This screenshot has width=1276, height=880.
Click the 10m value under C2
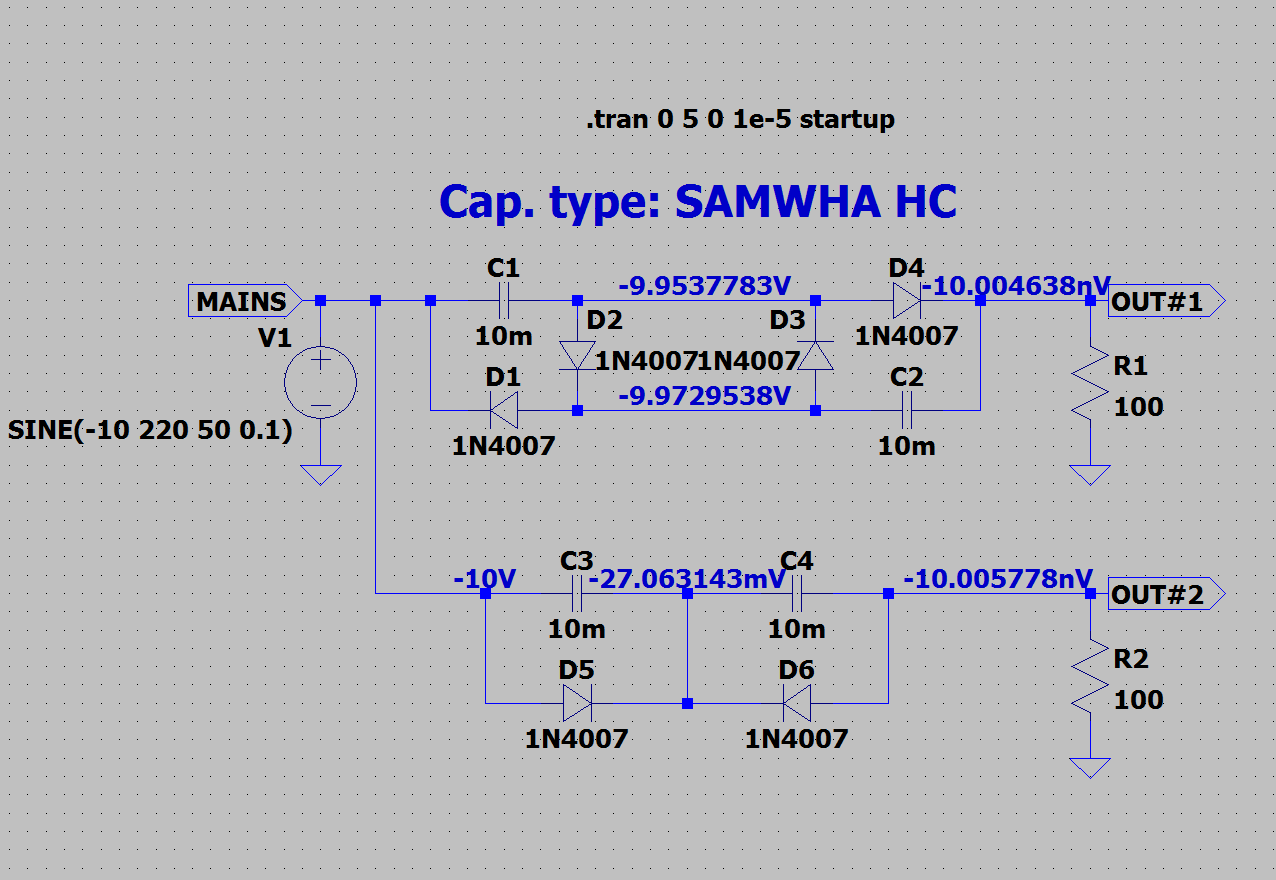(x=907, y=445)
